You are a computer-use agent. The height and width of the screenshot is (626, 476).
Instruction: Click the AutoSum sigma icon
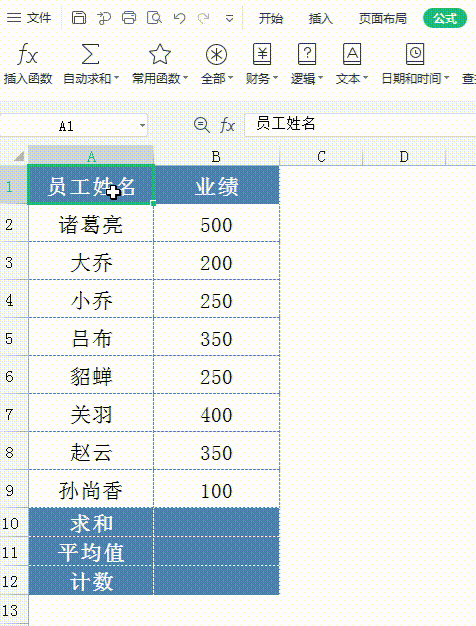pos(90,54)
